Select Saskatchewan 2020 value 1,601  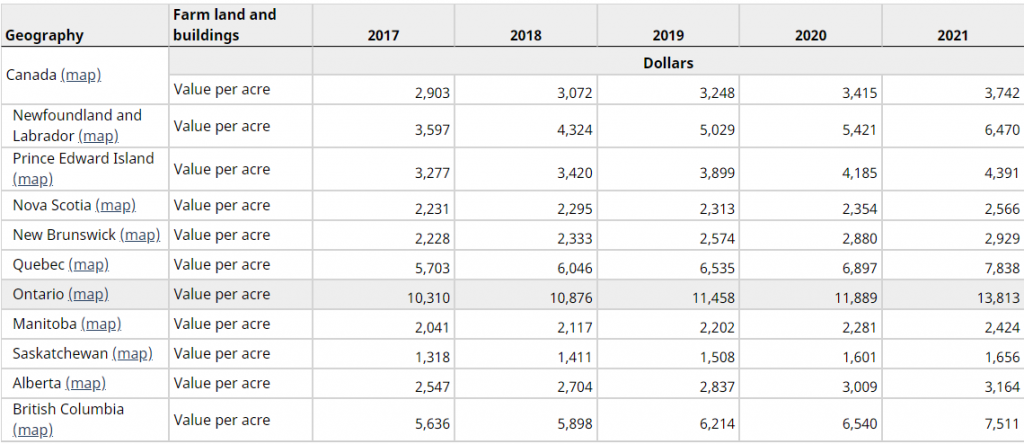click(859, 357)
